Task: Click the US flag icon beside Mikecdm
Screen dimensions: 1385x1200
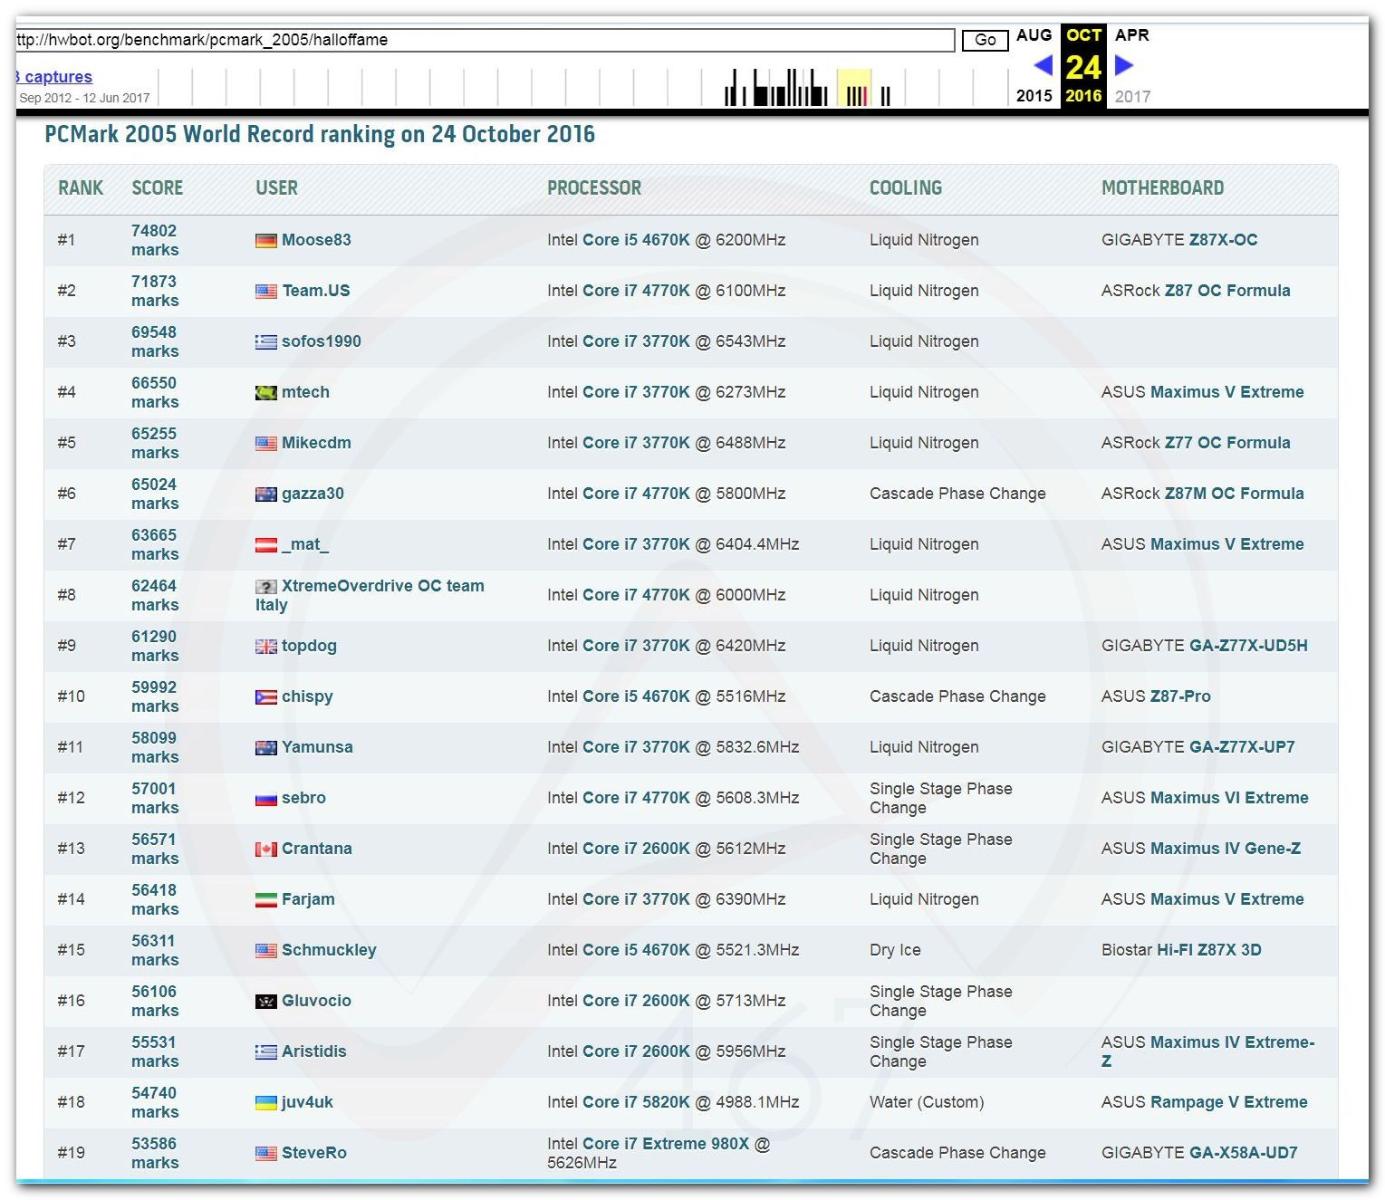Action: point(265,443)
